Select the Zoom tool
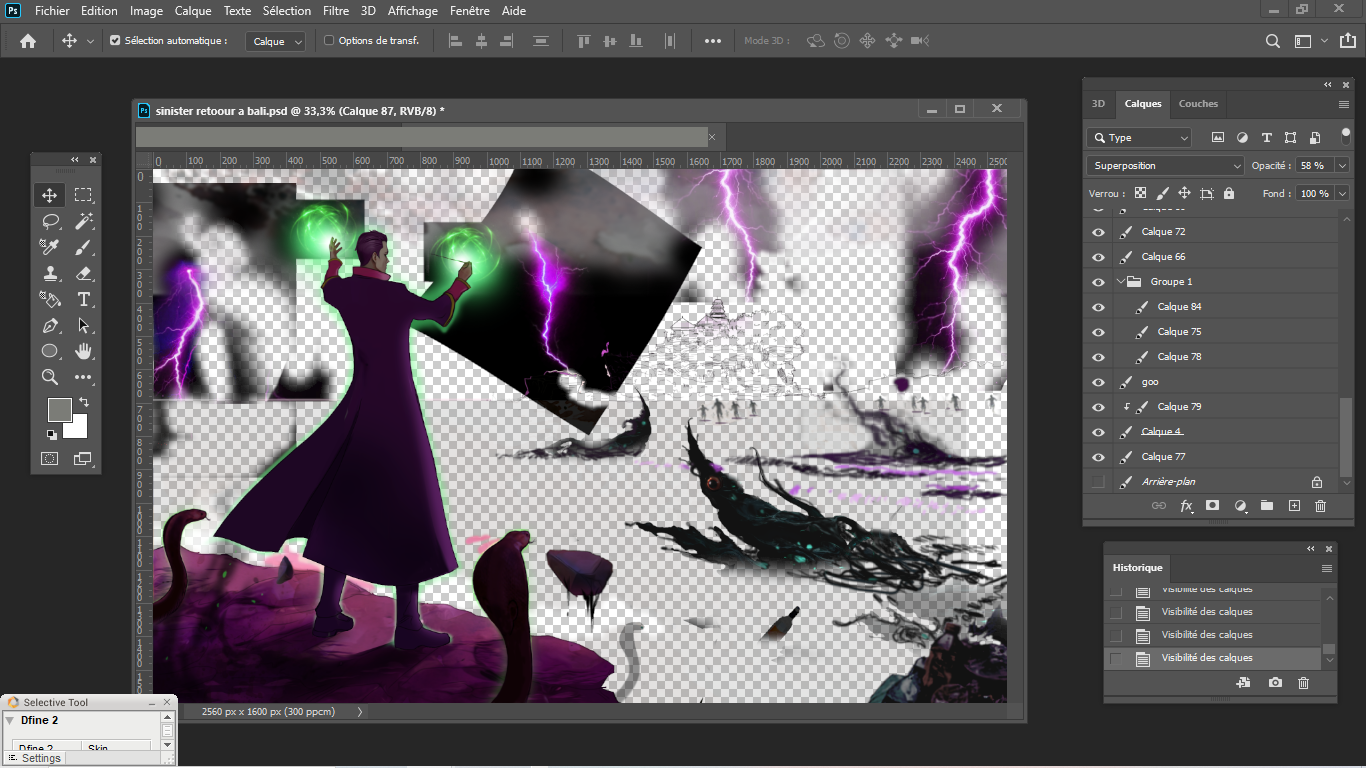The height and width of the screenshot is (768, 1366). (x=49, y=377)
